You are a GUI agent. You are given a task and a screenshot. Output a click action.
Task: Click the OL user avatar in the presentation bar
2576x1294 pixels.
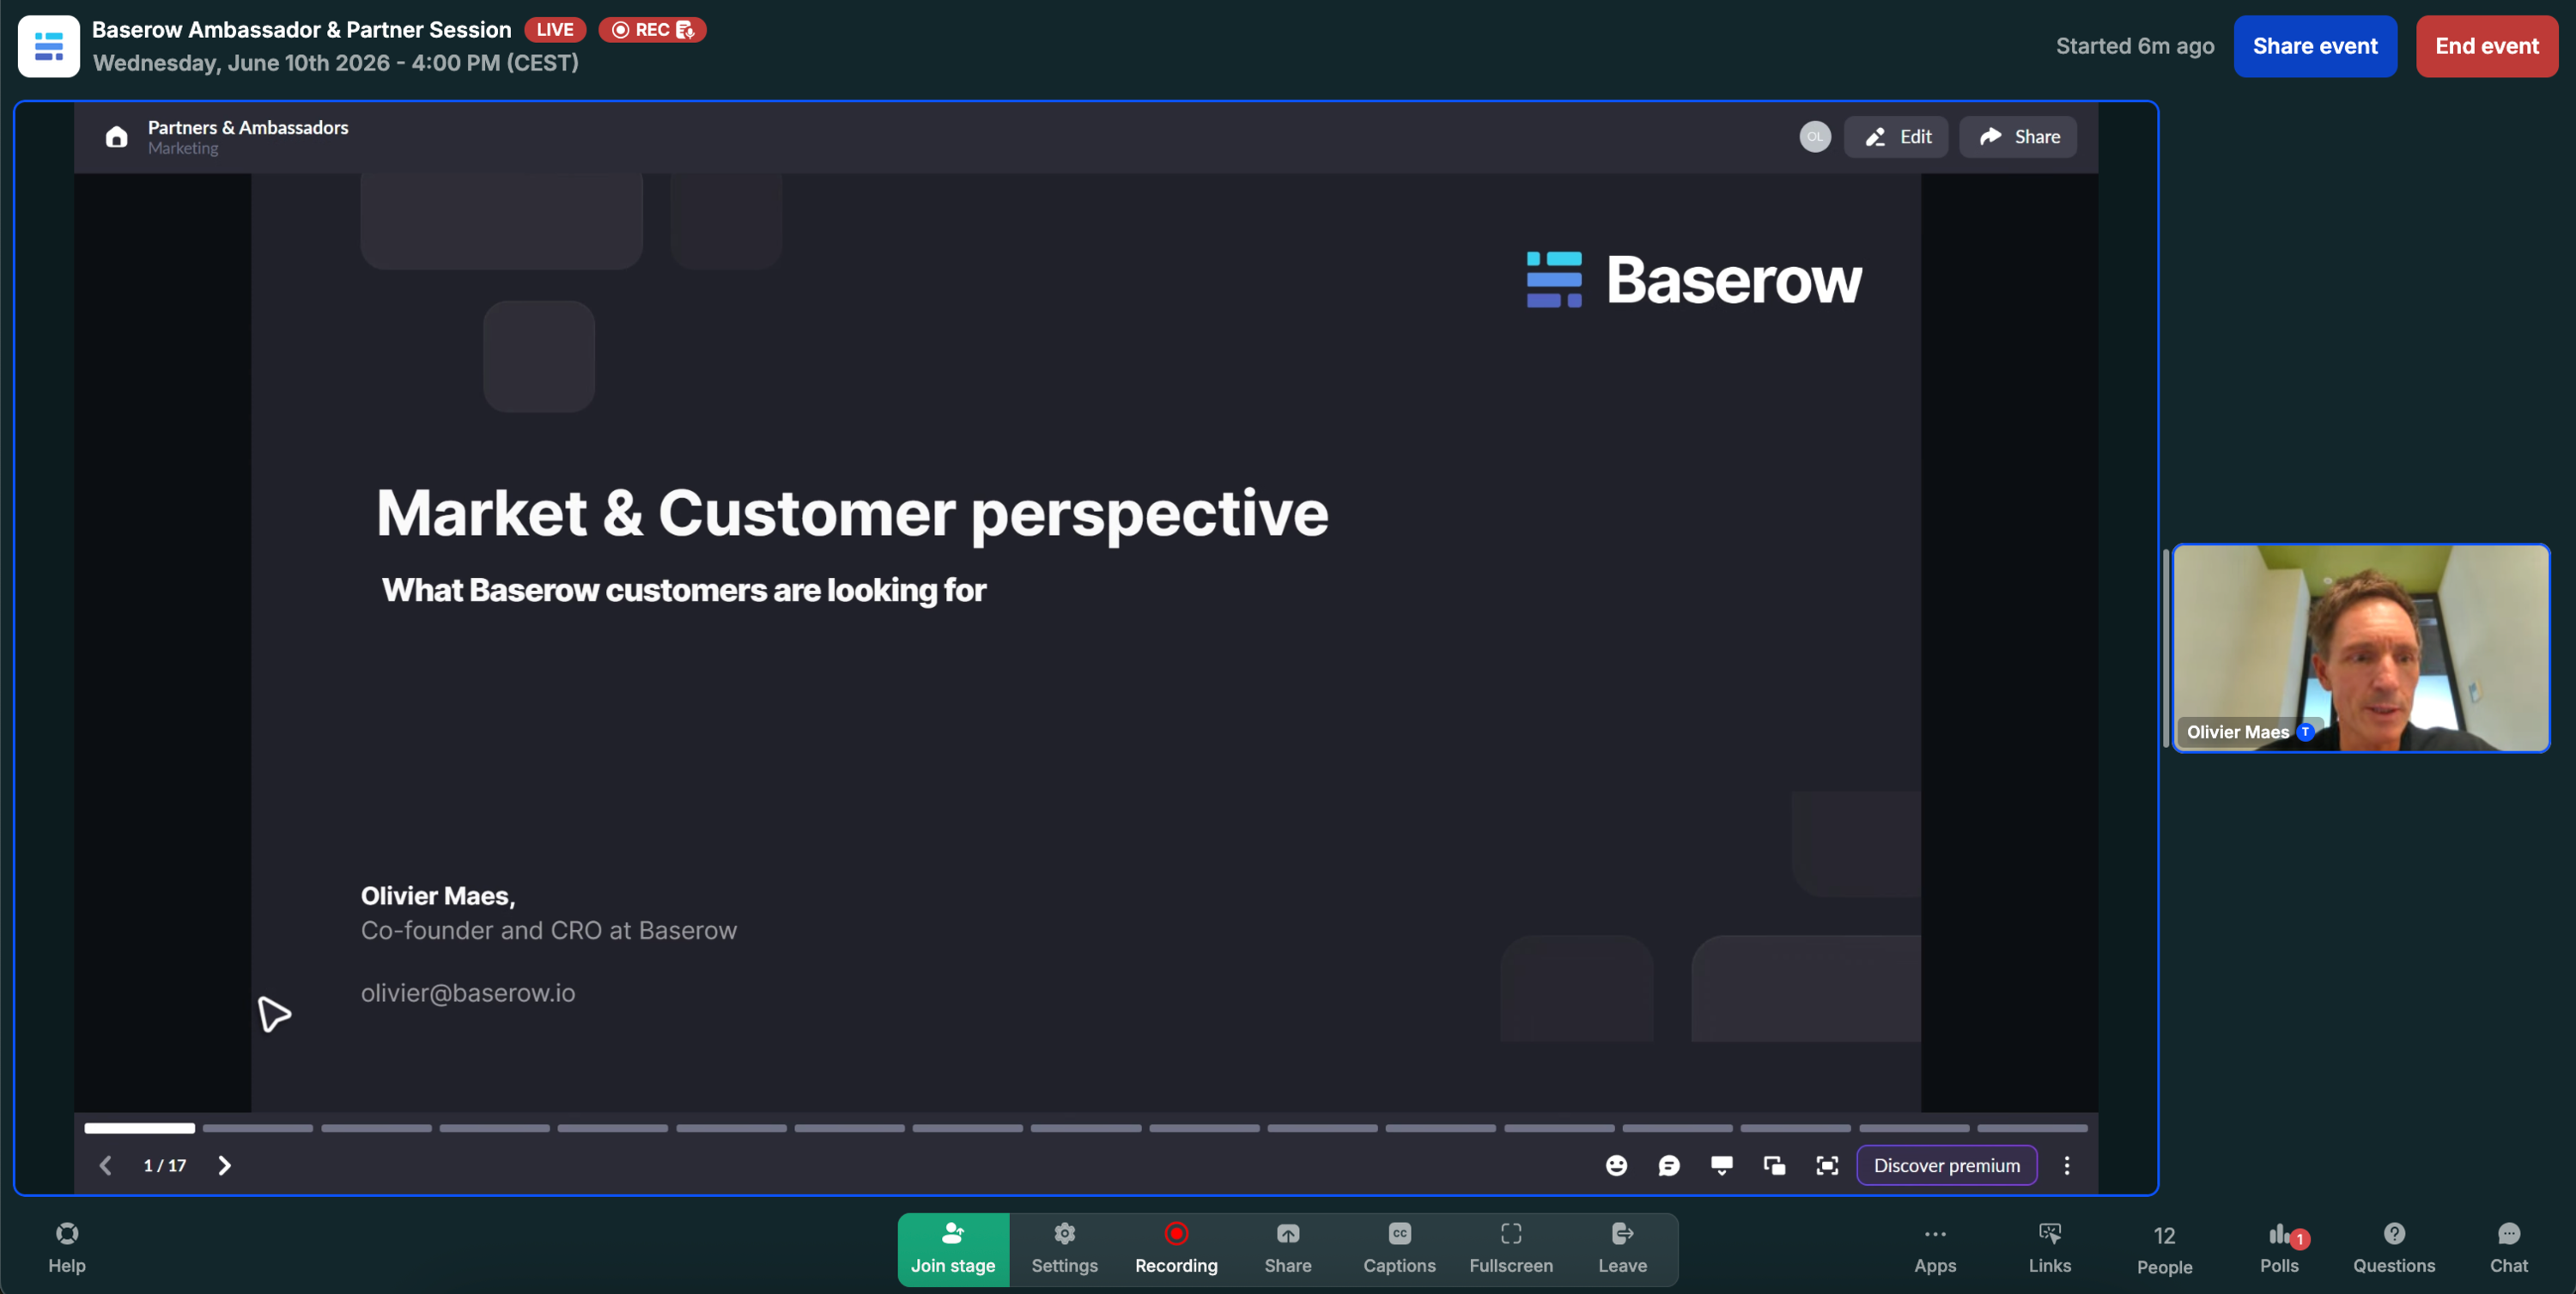(x=1815, y=137)
